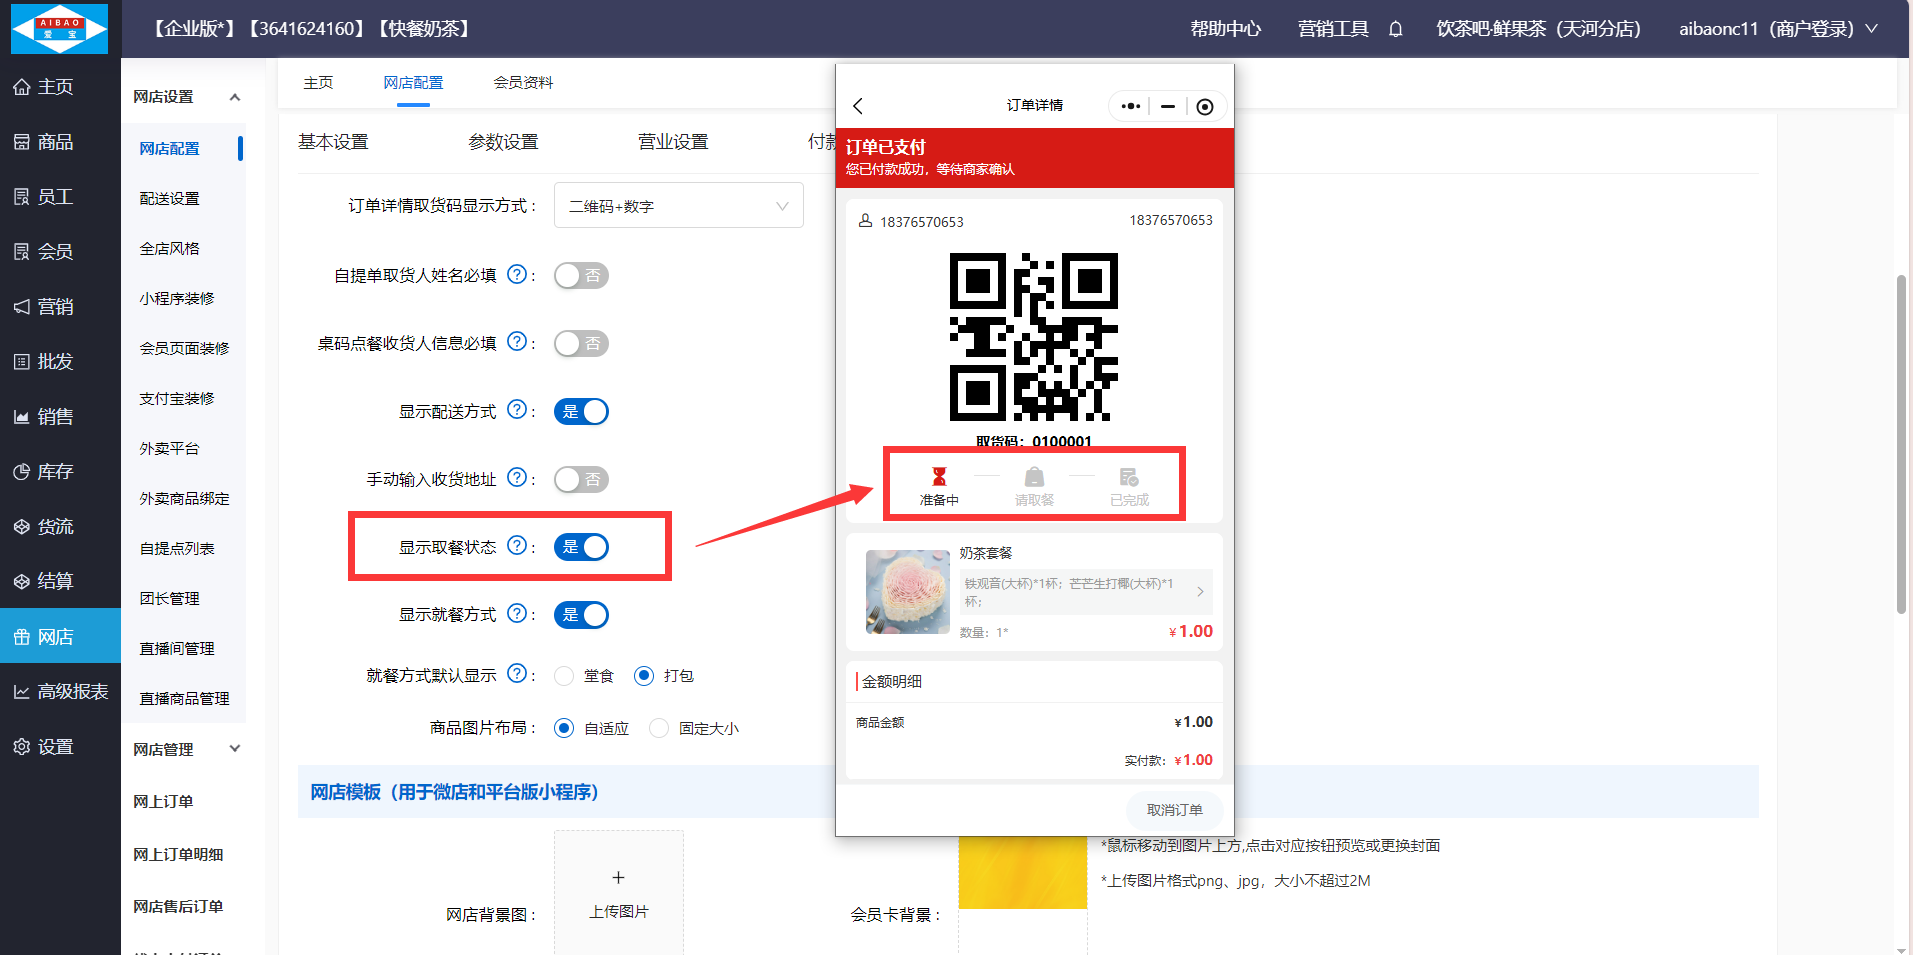Viewport: 1913px width, 955px height.
Task: Open the 营业设置 settings tab
Action: pyautogui.click(x=673, y=142)
